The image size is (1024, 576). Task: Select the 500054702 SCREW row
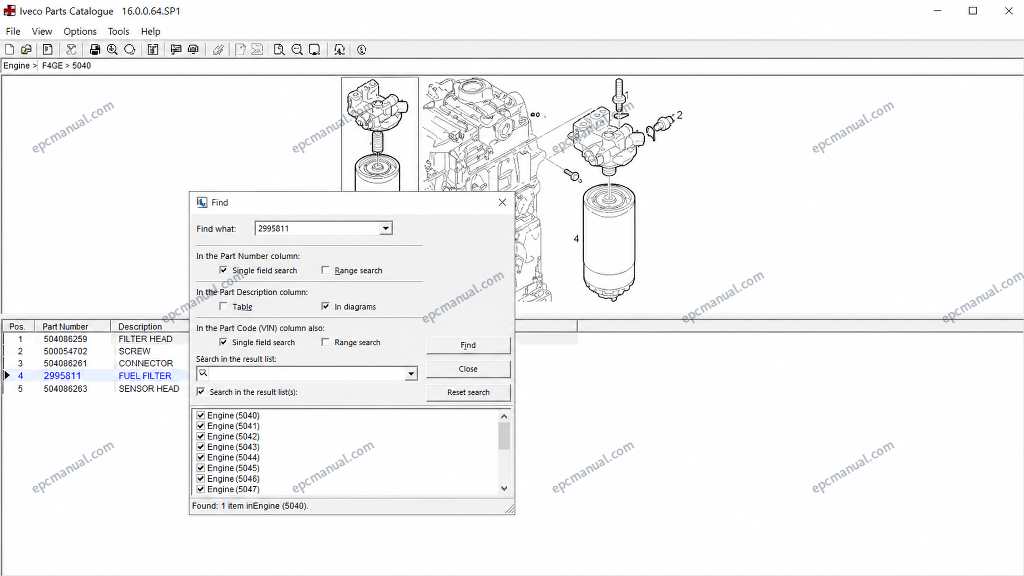click(x=97, y=351)
